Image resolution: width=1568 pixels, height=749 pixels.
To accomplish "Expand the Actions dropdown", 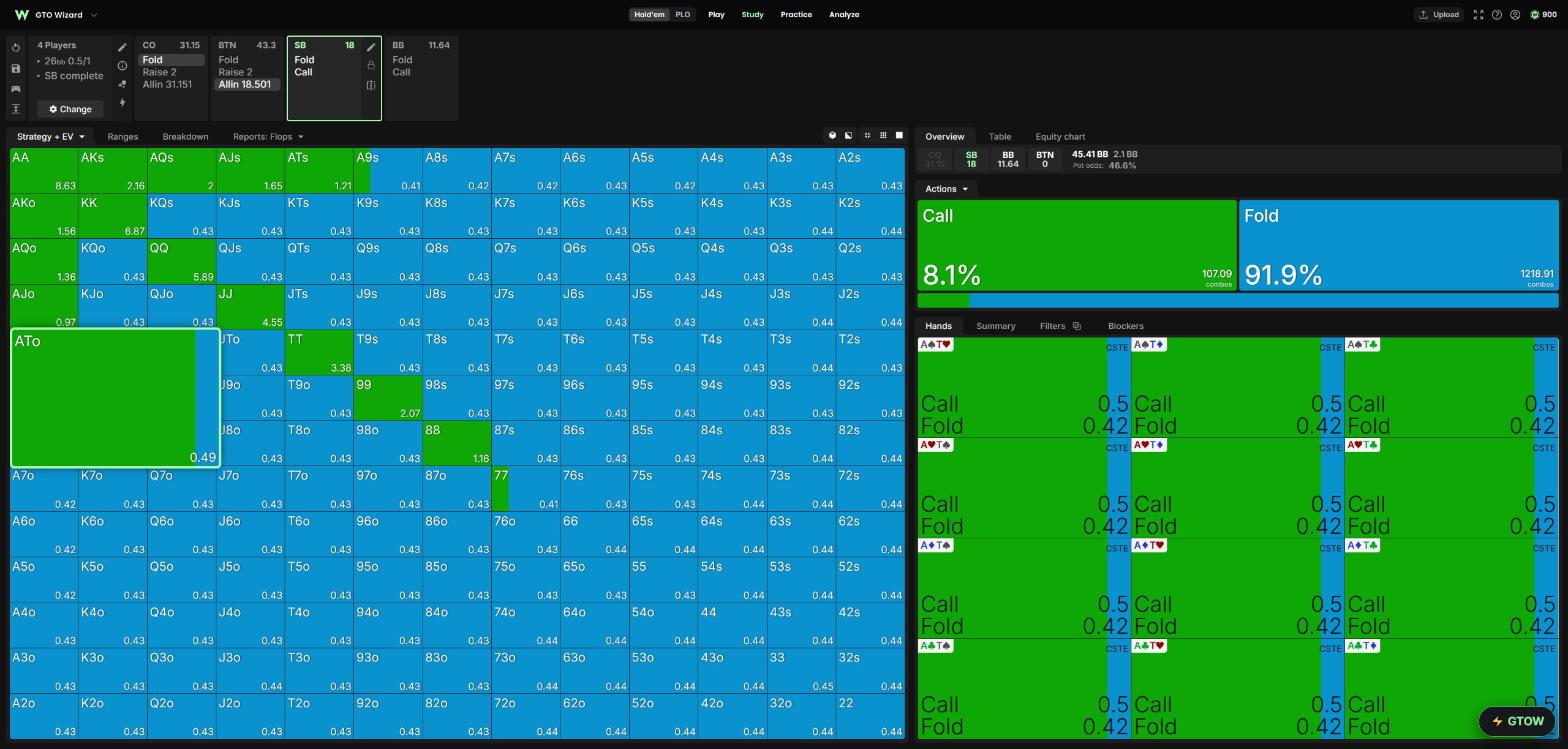I will click(x=946, y=189).
